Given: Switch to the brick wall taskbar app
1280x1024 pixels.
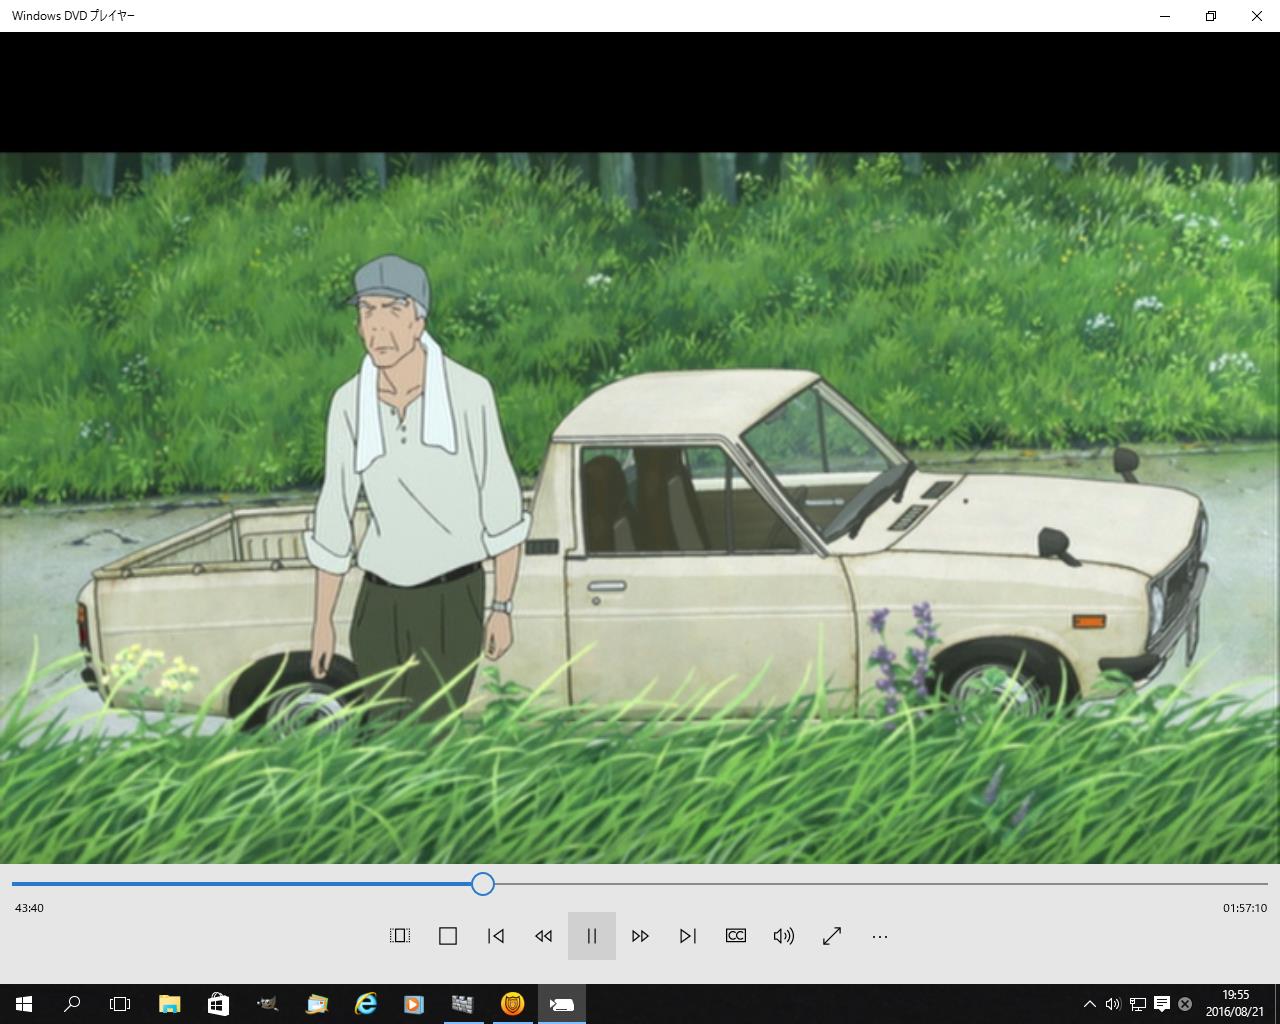Looking at the screenshot, I should point(463,1004).
